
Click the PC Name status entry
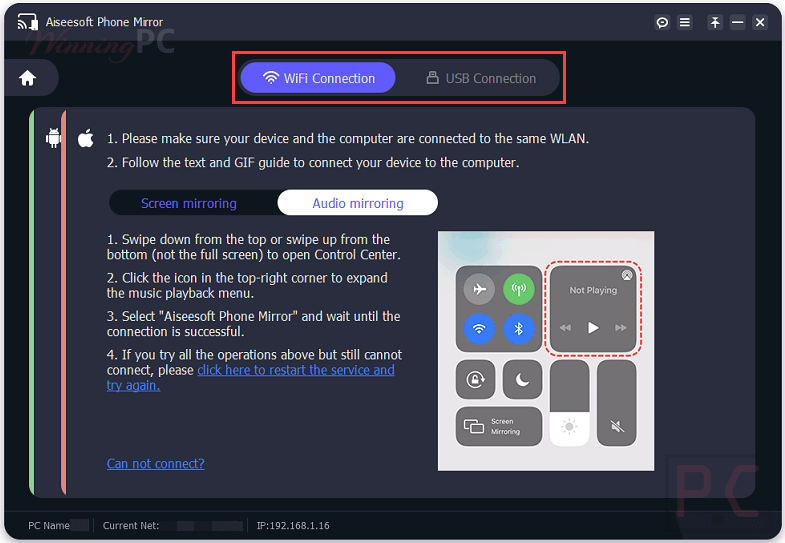click(x=58, y=525)
